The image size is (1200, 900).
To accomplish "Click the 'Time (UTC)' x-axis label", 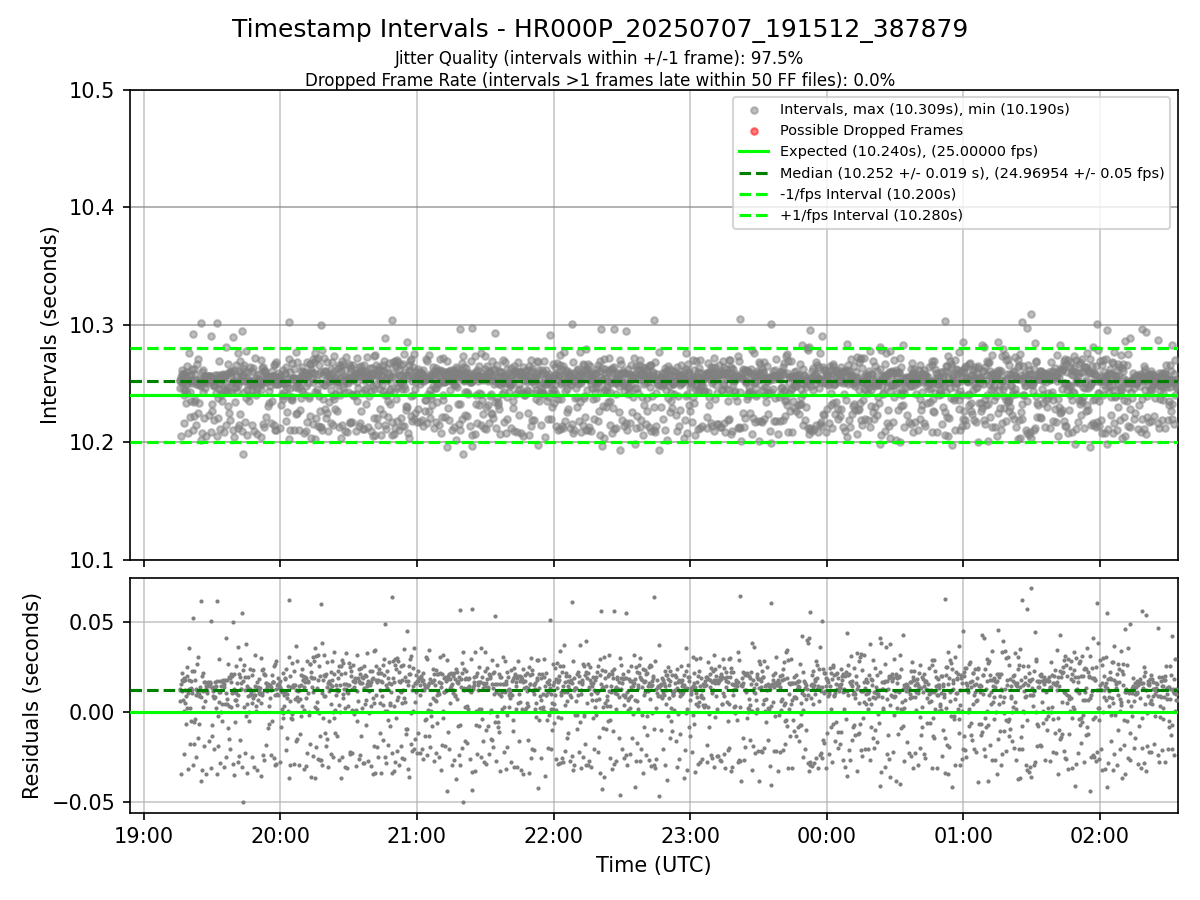I will tap(653, 865).
